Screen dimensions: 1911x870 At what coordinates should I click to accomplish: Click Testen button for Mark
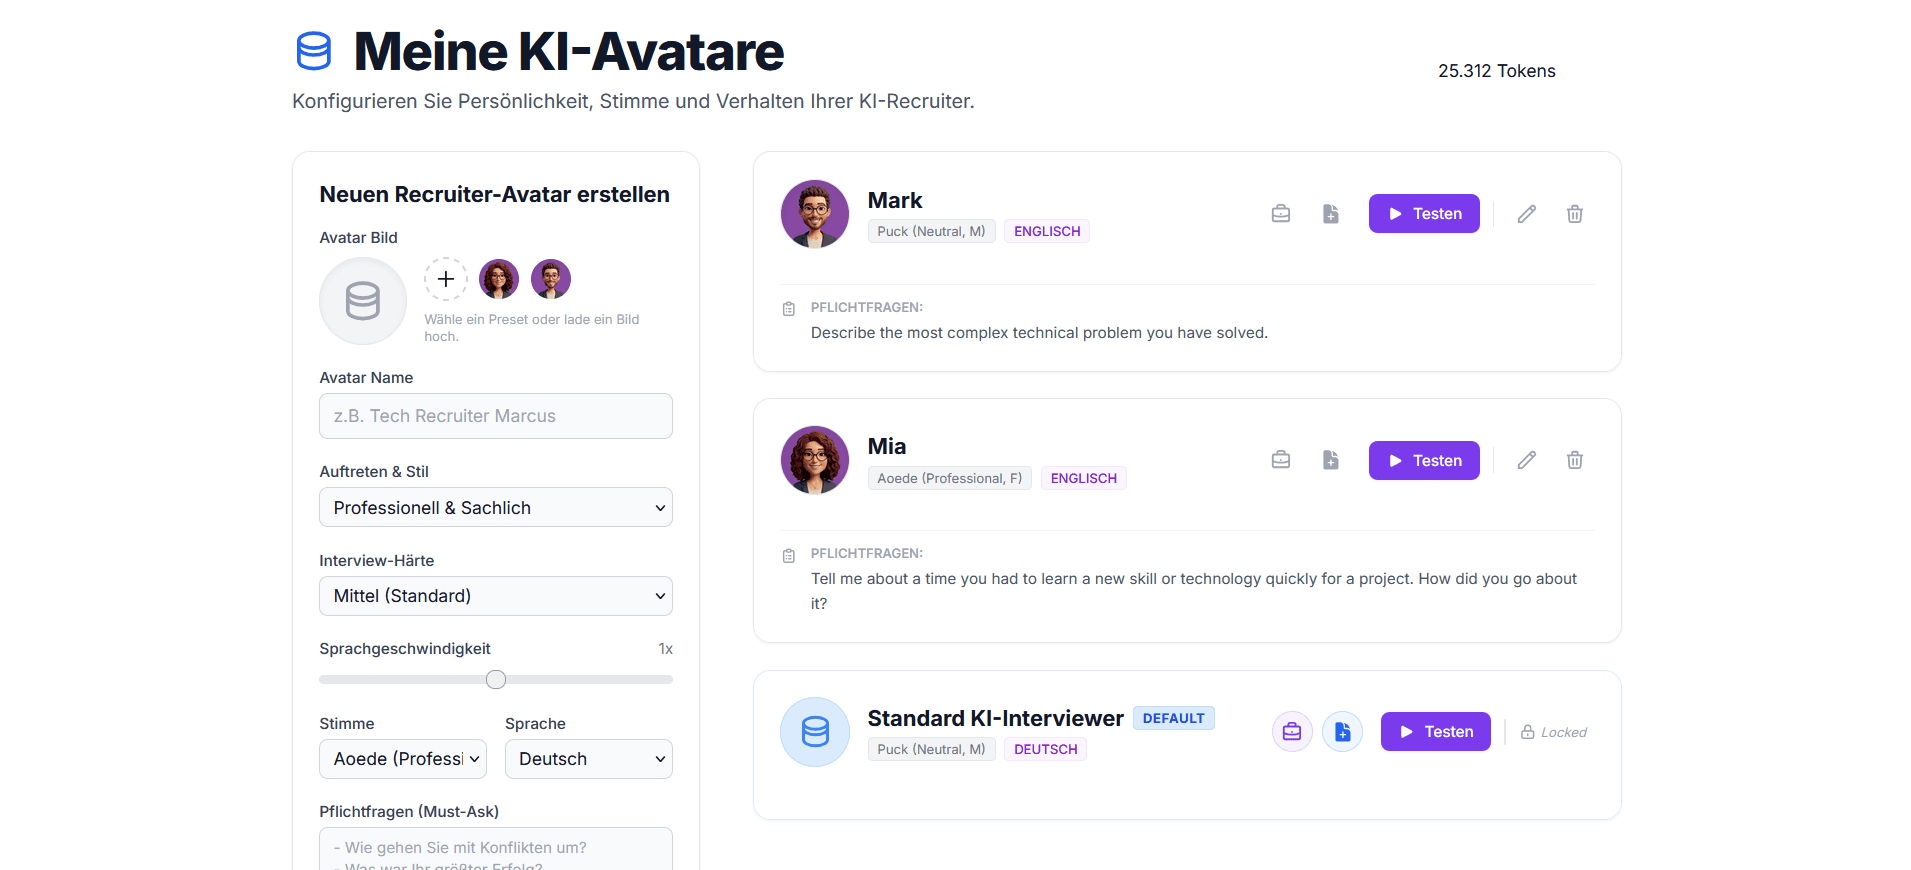(x=1424, y=214)
